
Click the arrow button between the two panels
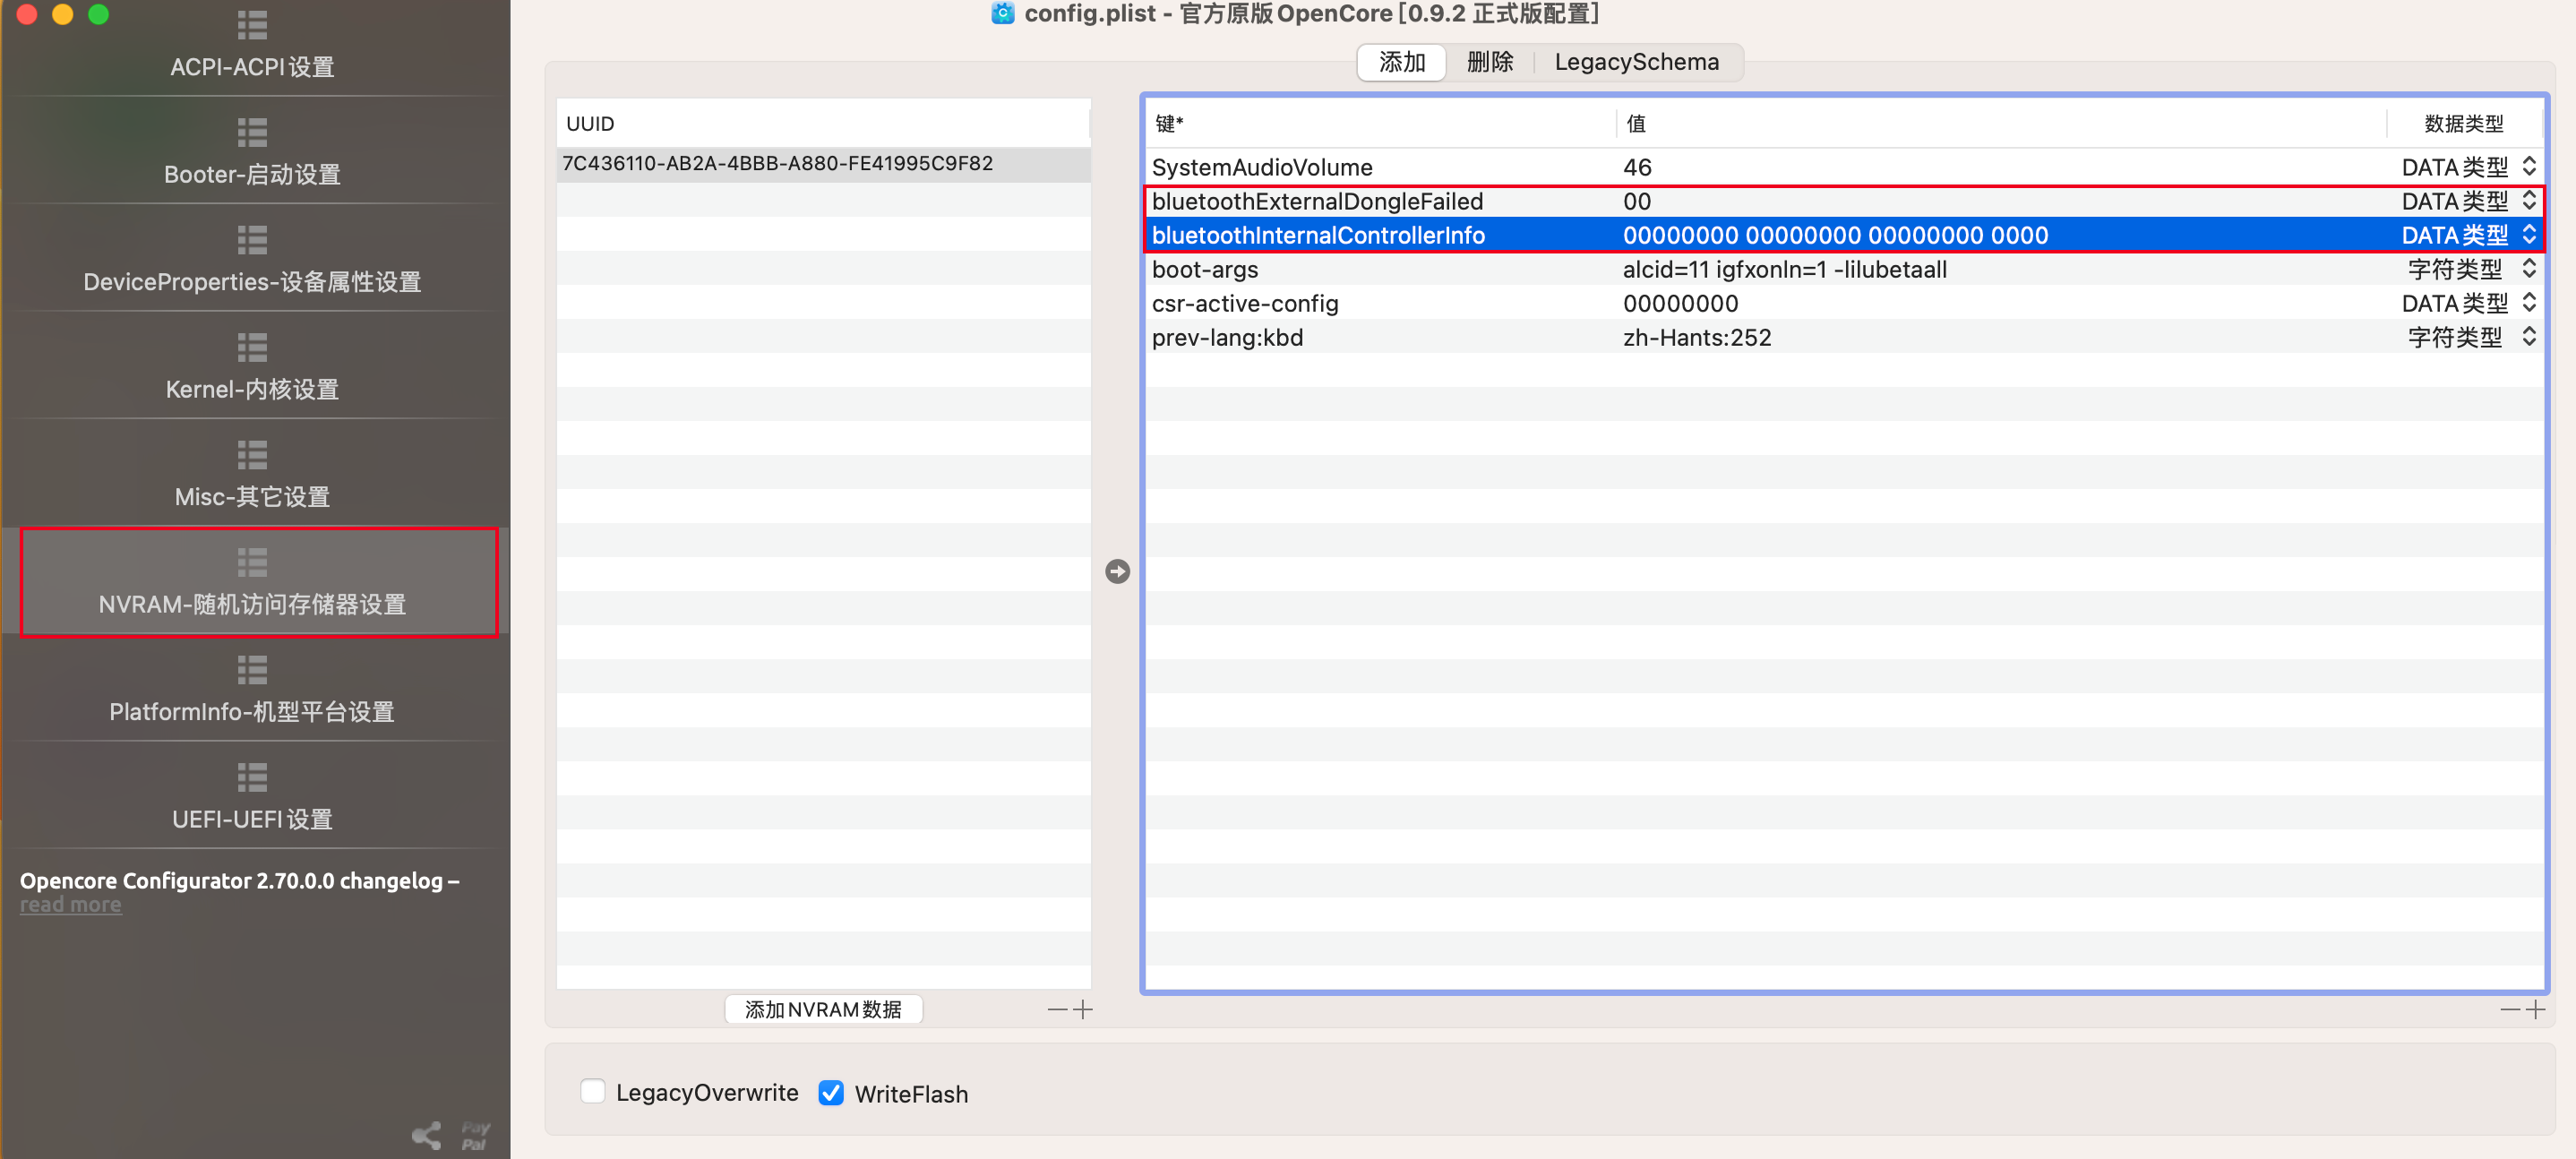pos(1117,572)
